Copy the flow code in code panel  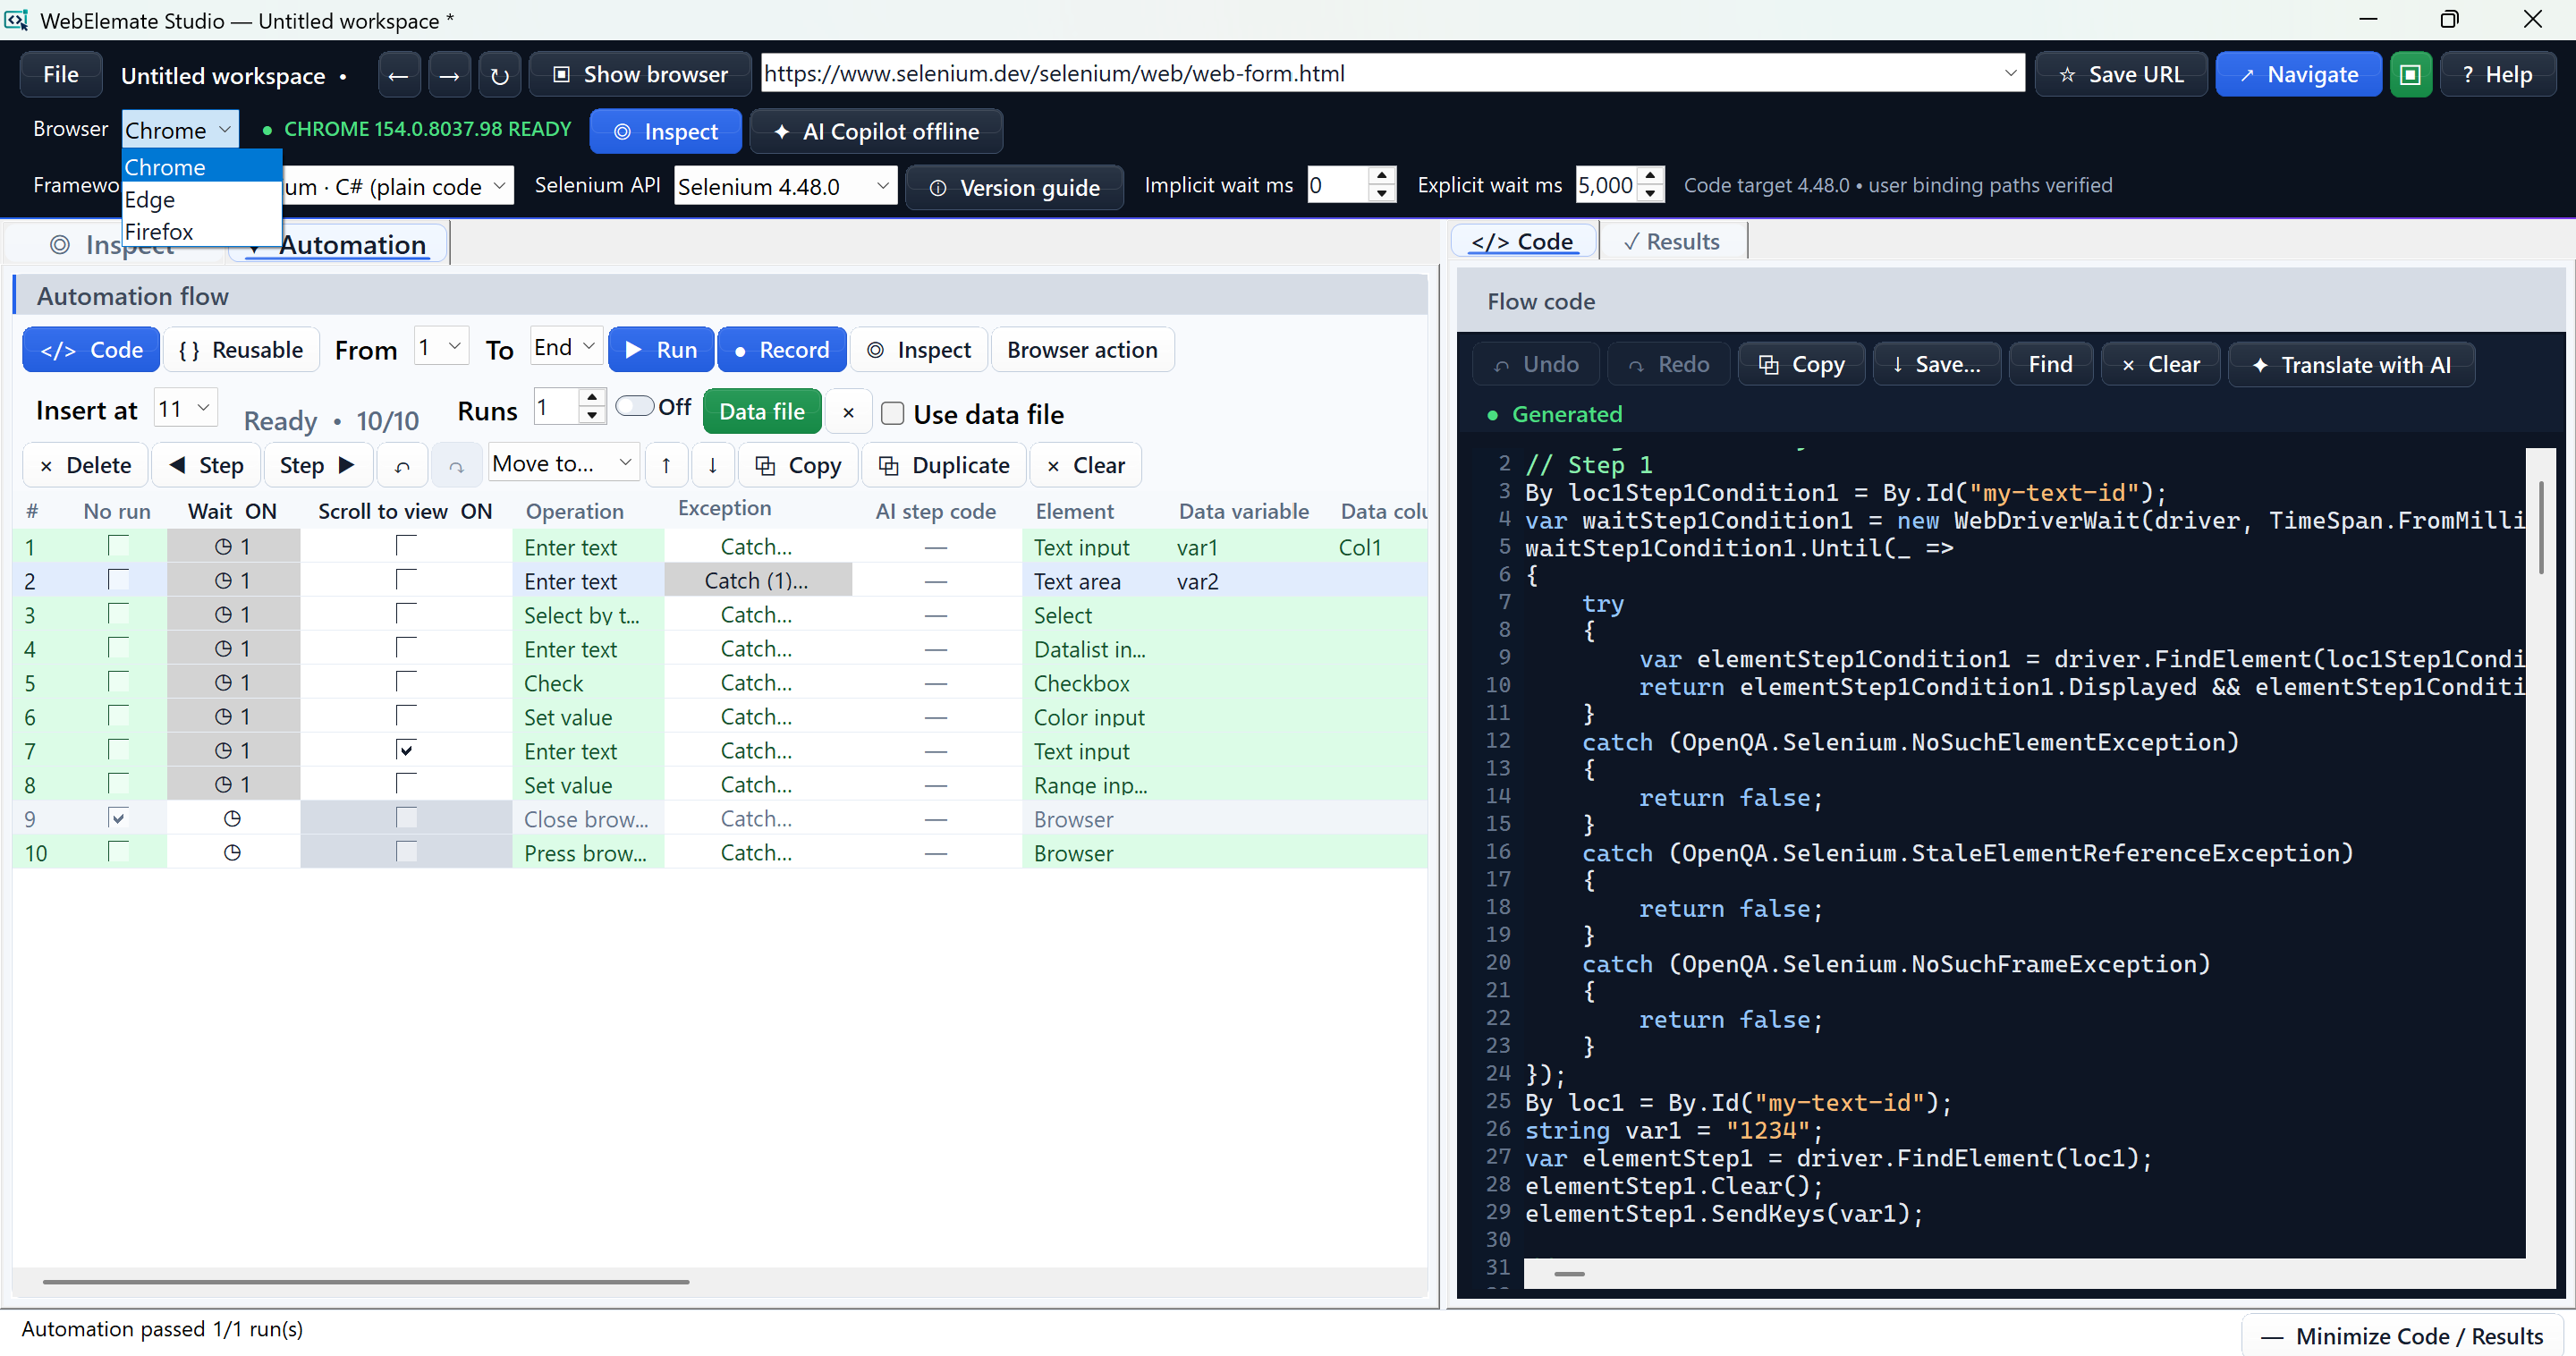tap(1802, 365)
